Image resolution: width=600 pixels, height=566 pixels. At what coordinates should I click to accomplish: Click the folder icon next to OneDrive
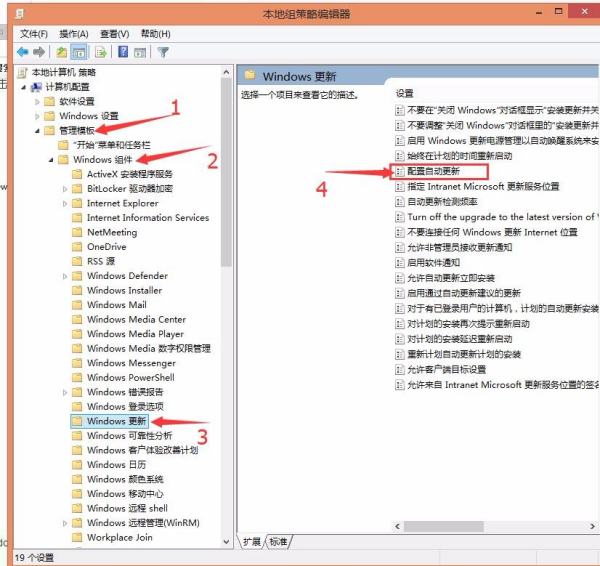click(77, 247)
